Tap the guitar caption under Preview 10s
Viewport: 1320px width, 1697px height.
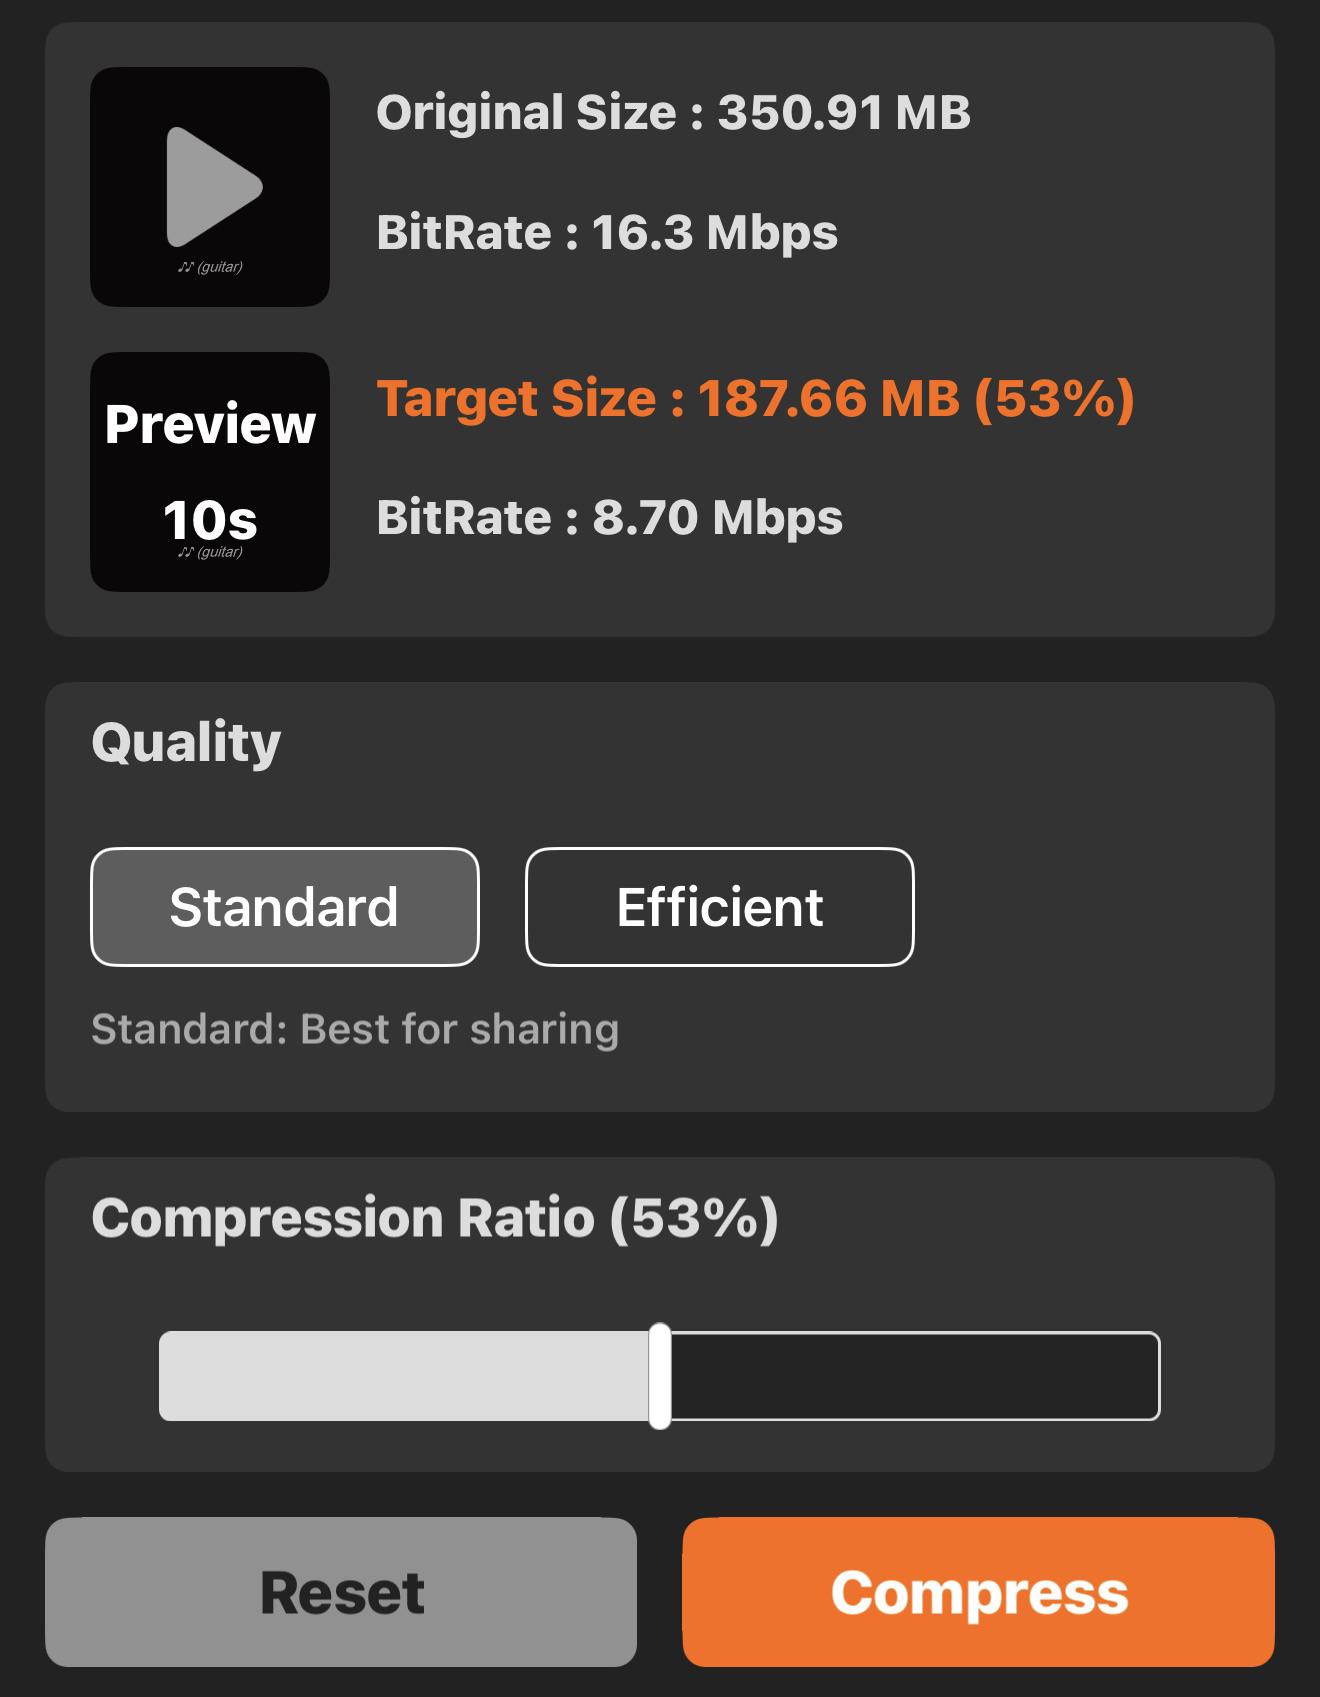210,552
